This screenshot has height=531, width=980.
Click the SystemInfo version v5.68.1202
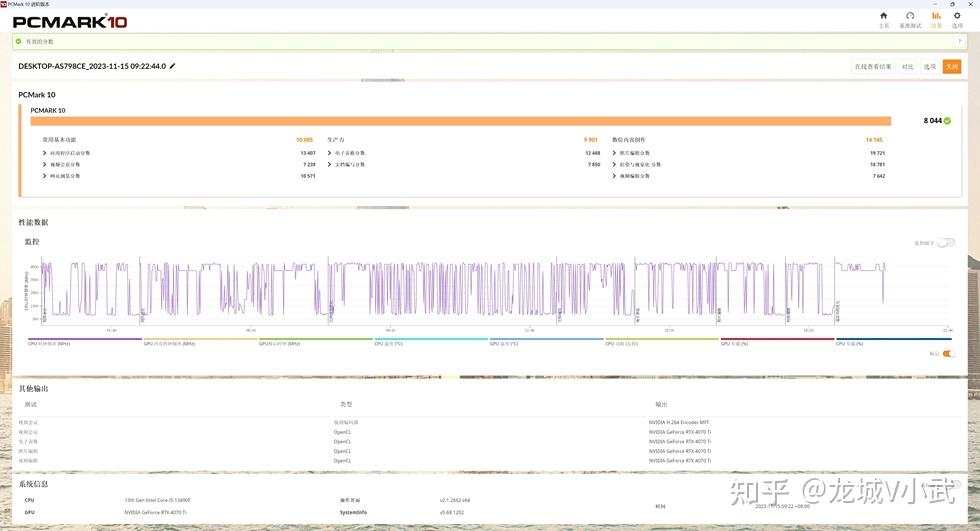[451, 512]
